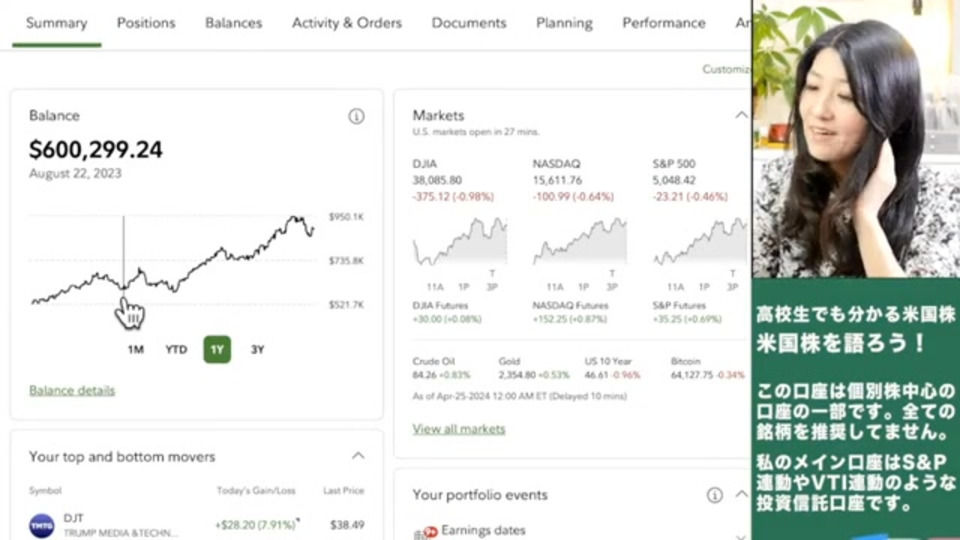
Task: Click the NASDAQ mini chart
Action: [579, 241]
